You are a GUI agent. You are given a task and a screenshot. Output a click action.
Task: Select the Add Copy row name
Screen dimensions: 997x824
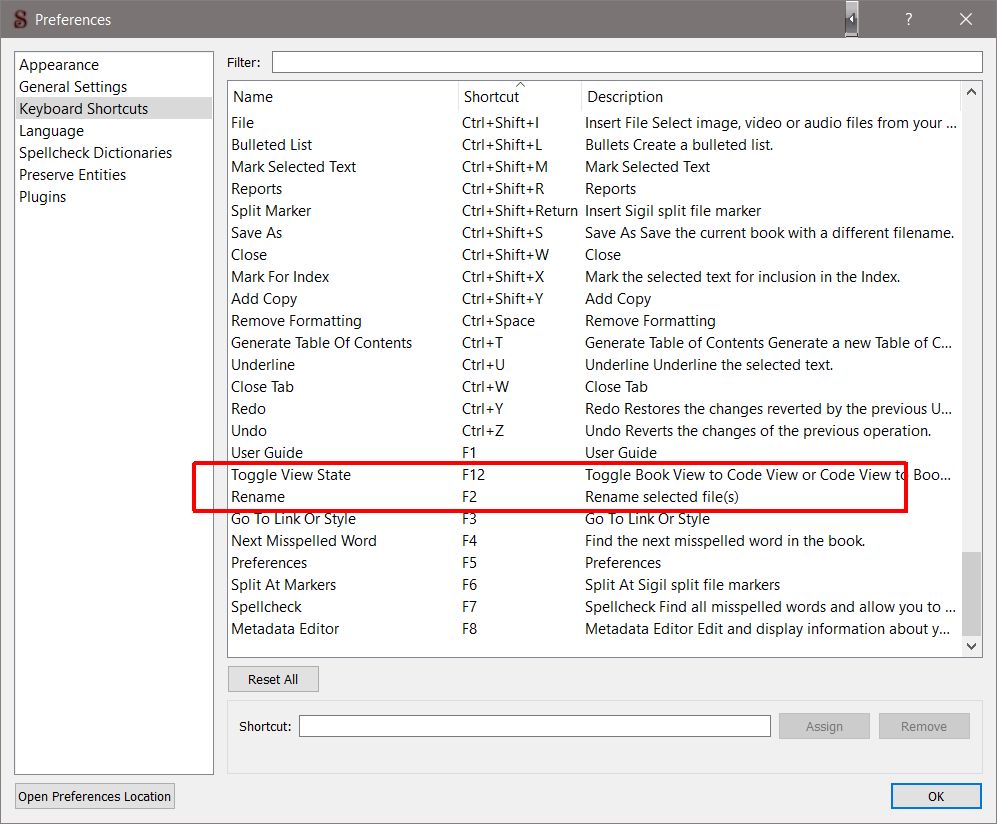264,299
